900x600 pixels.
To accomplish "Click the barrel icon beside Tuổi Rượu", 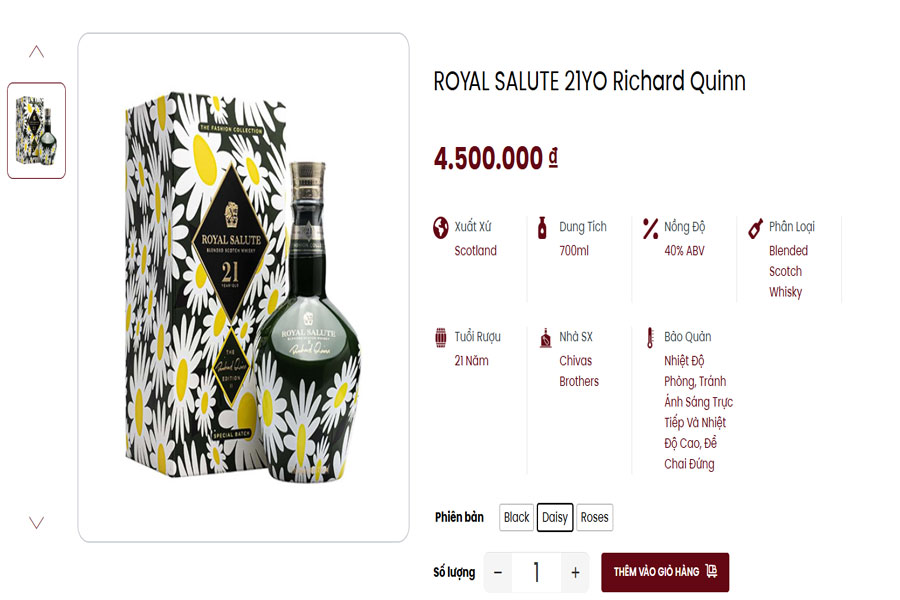I will coord(440,337).
